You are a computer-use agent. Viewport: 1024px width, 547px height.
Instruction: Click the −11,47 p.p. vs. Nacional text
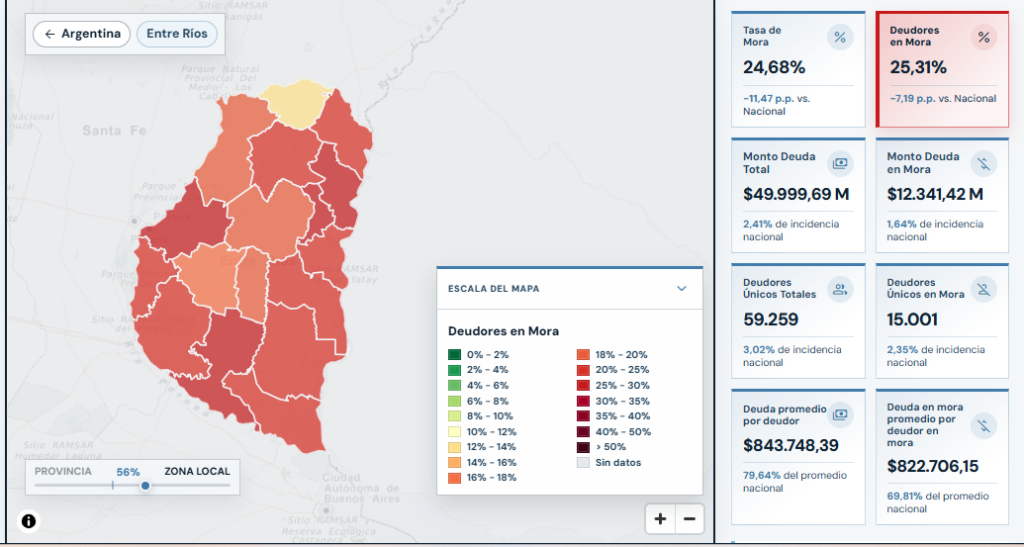coord(776,105)
